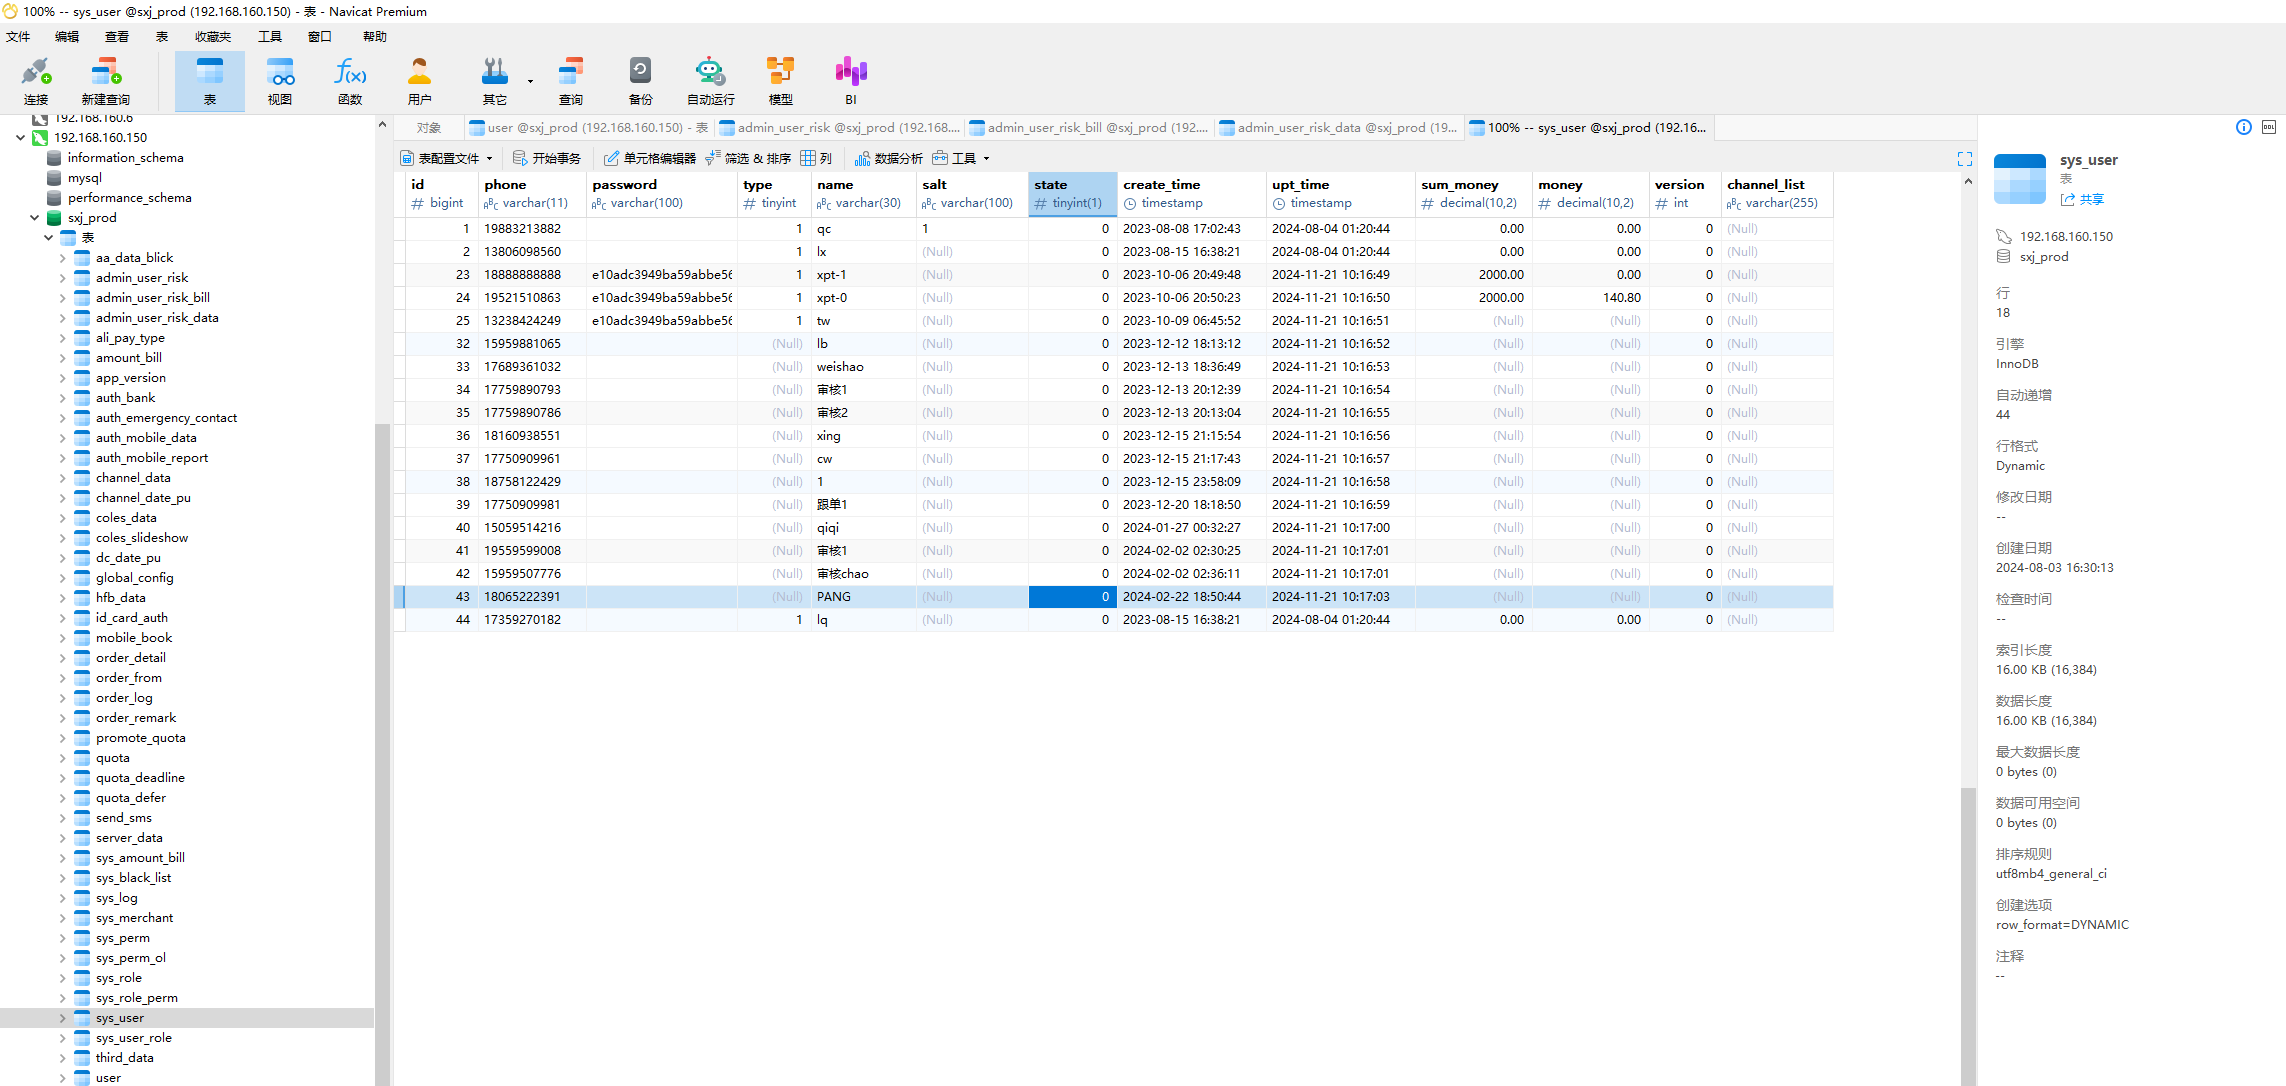Select create_time cell 2024-01-27 00:32:27
2286x1086 pixels.
(1191, 528)
